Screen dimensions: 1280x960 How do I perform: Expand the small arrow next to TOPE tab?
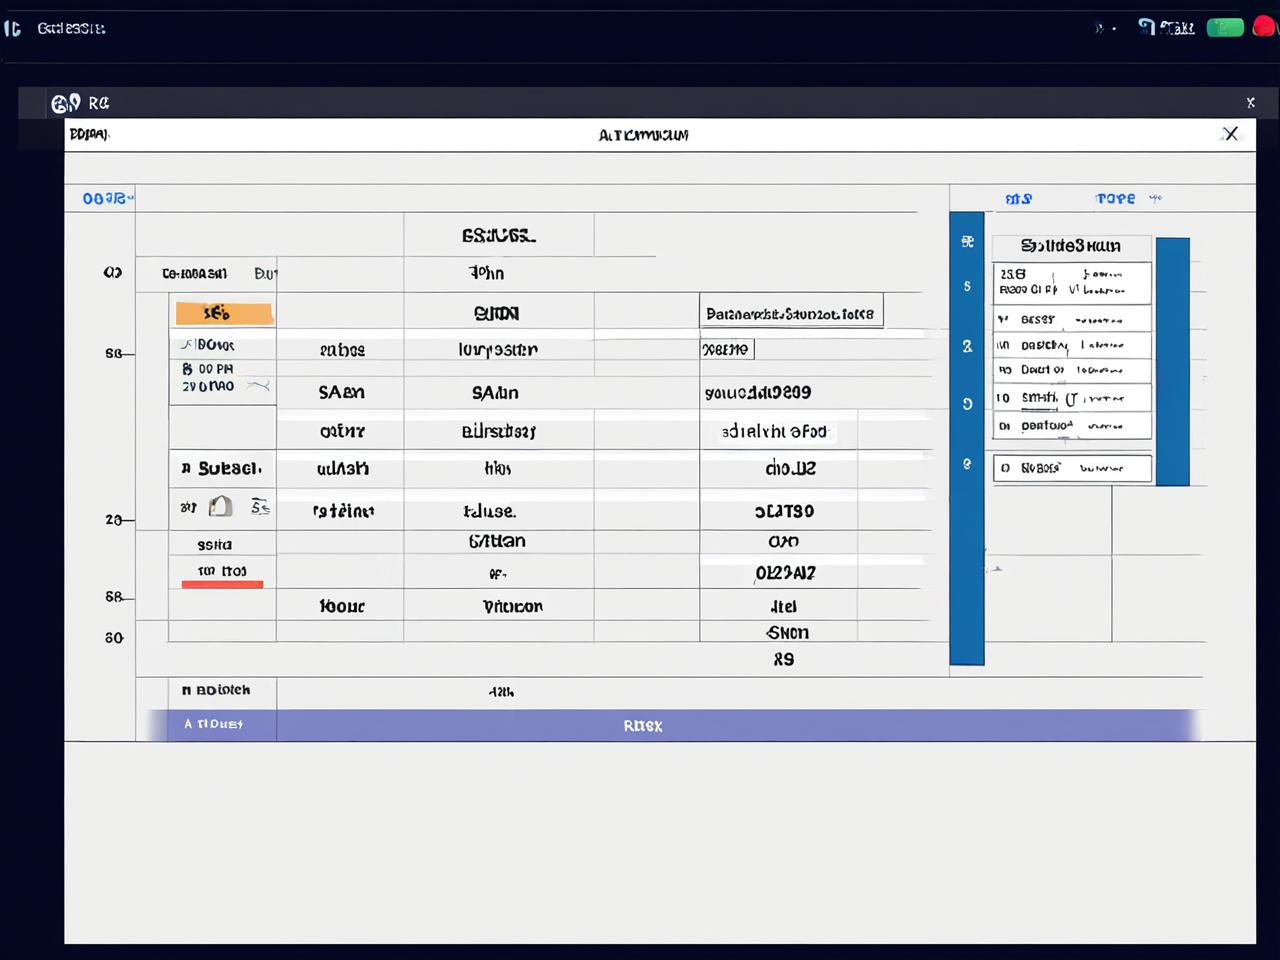[1156, 198]
